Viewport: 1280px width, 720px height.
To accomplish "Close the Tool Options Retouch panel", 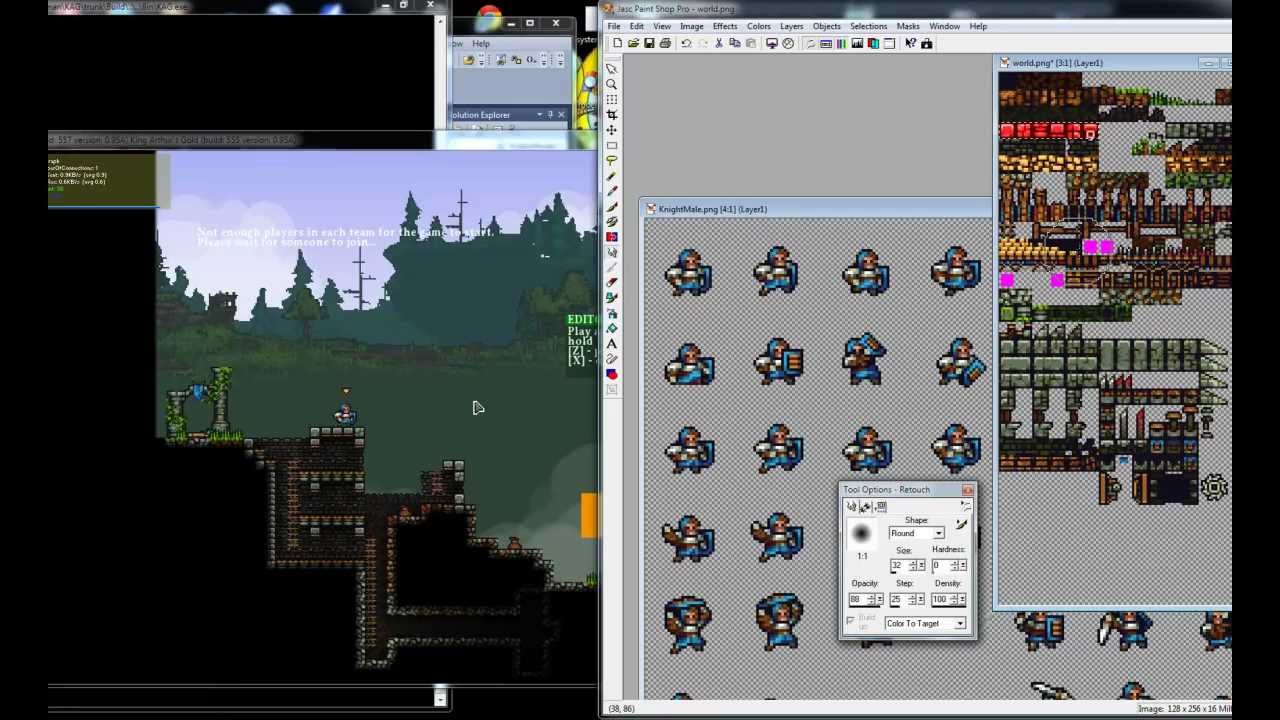I will click(968, 490).
